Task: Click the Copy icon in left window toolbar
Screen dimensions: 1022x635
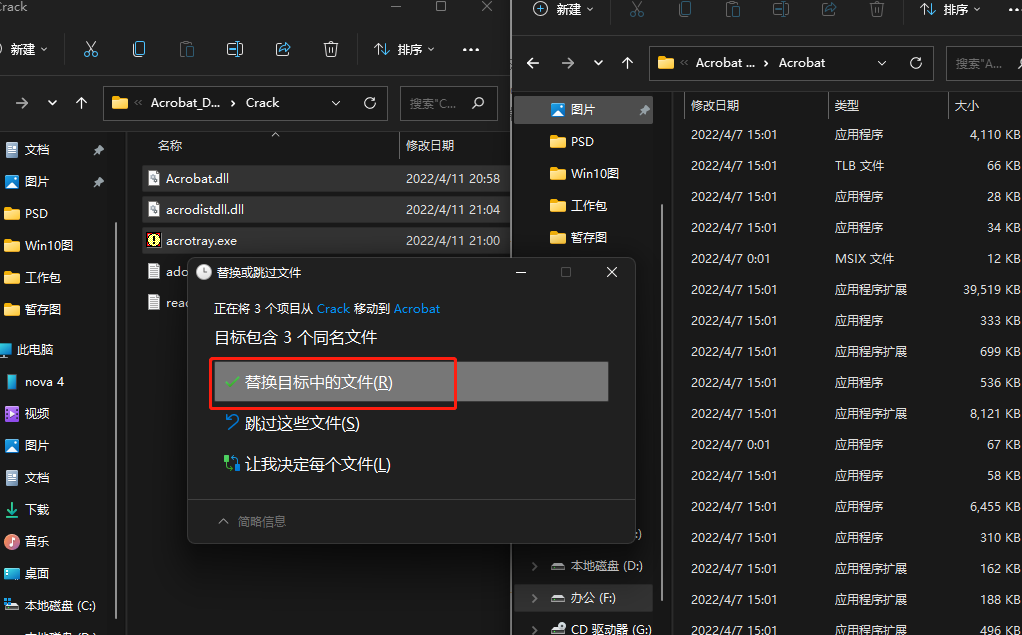Action: 139,50
